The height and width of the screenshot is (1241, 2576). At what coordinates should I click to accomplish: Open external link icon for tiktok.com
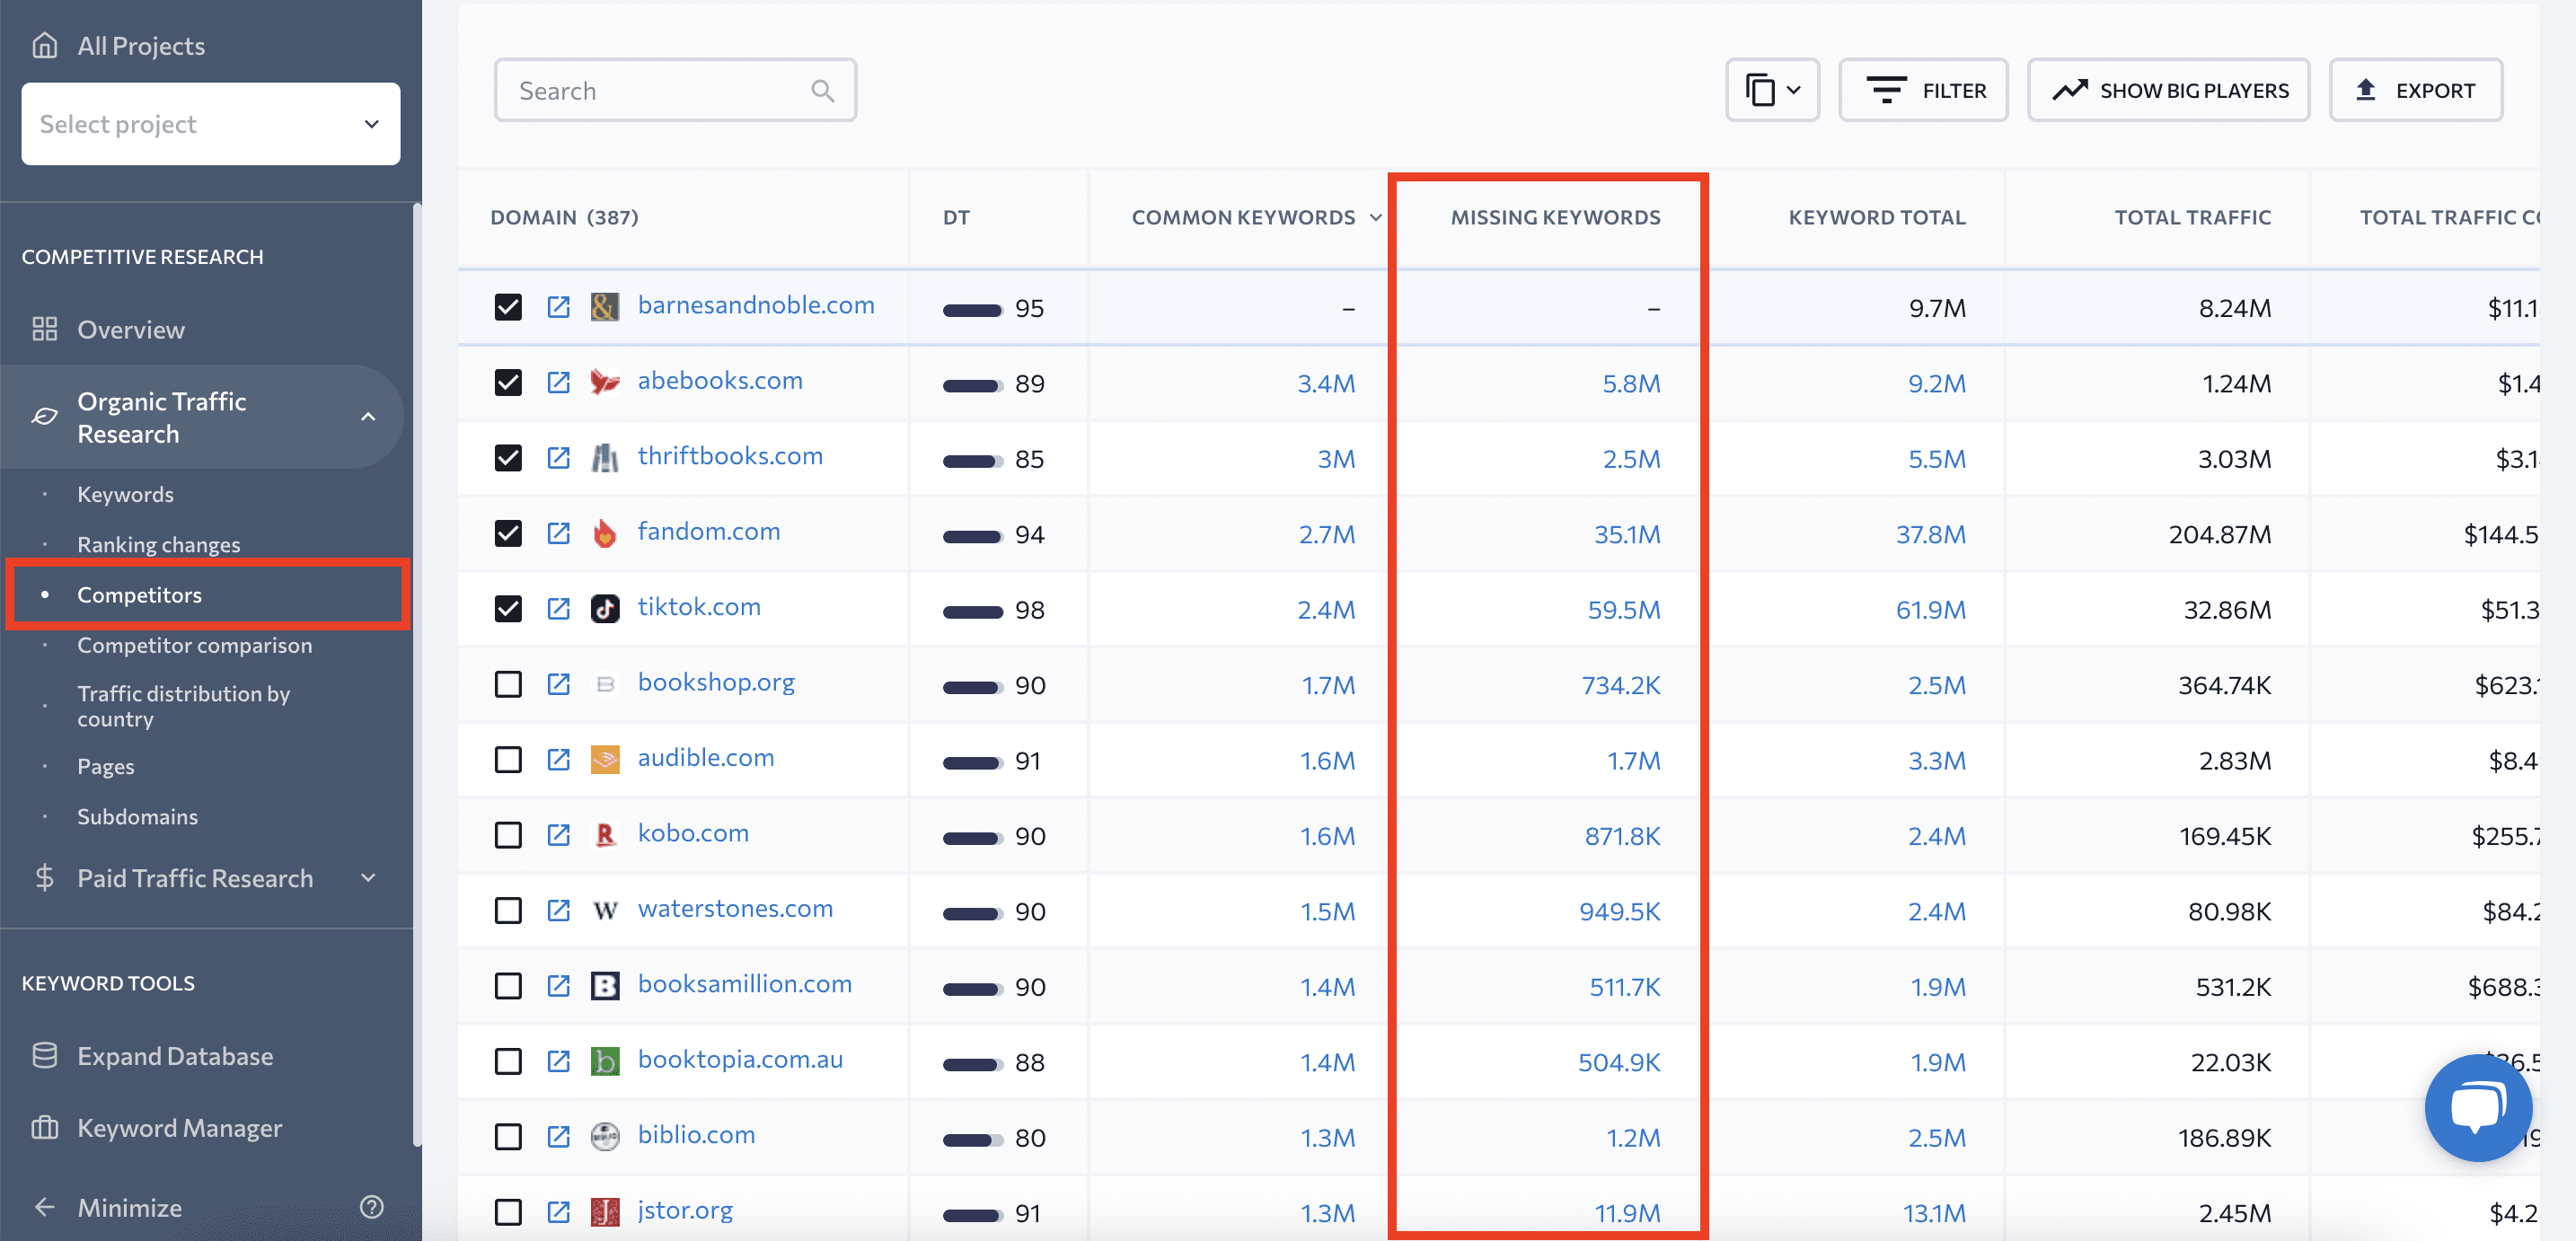[x=558, y=608]
